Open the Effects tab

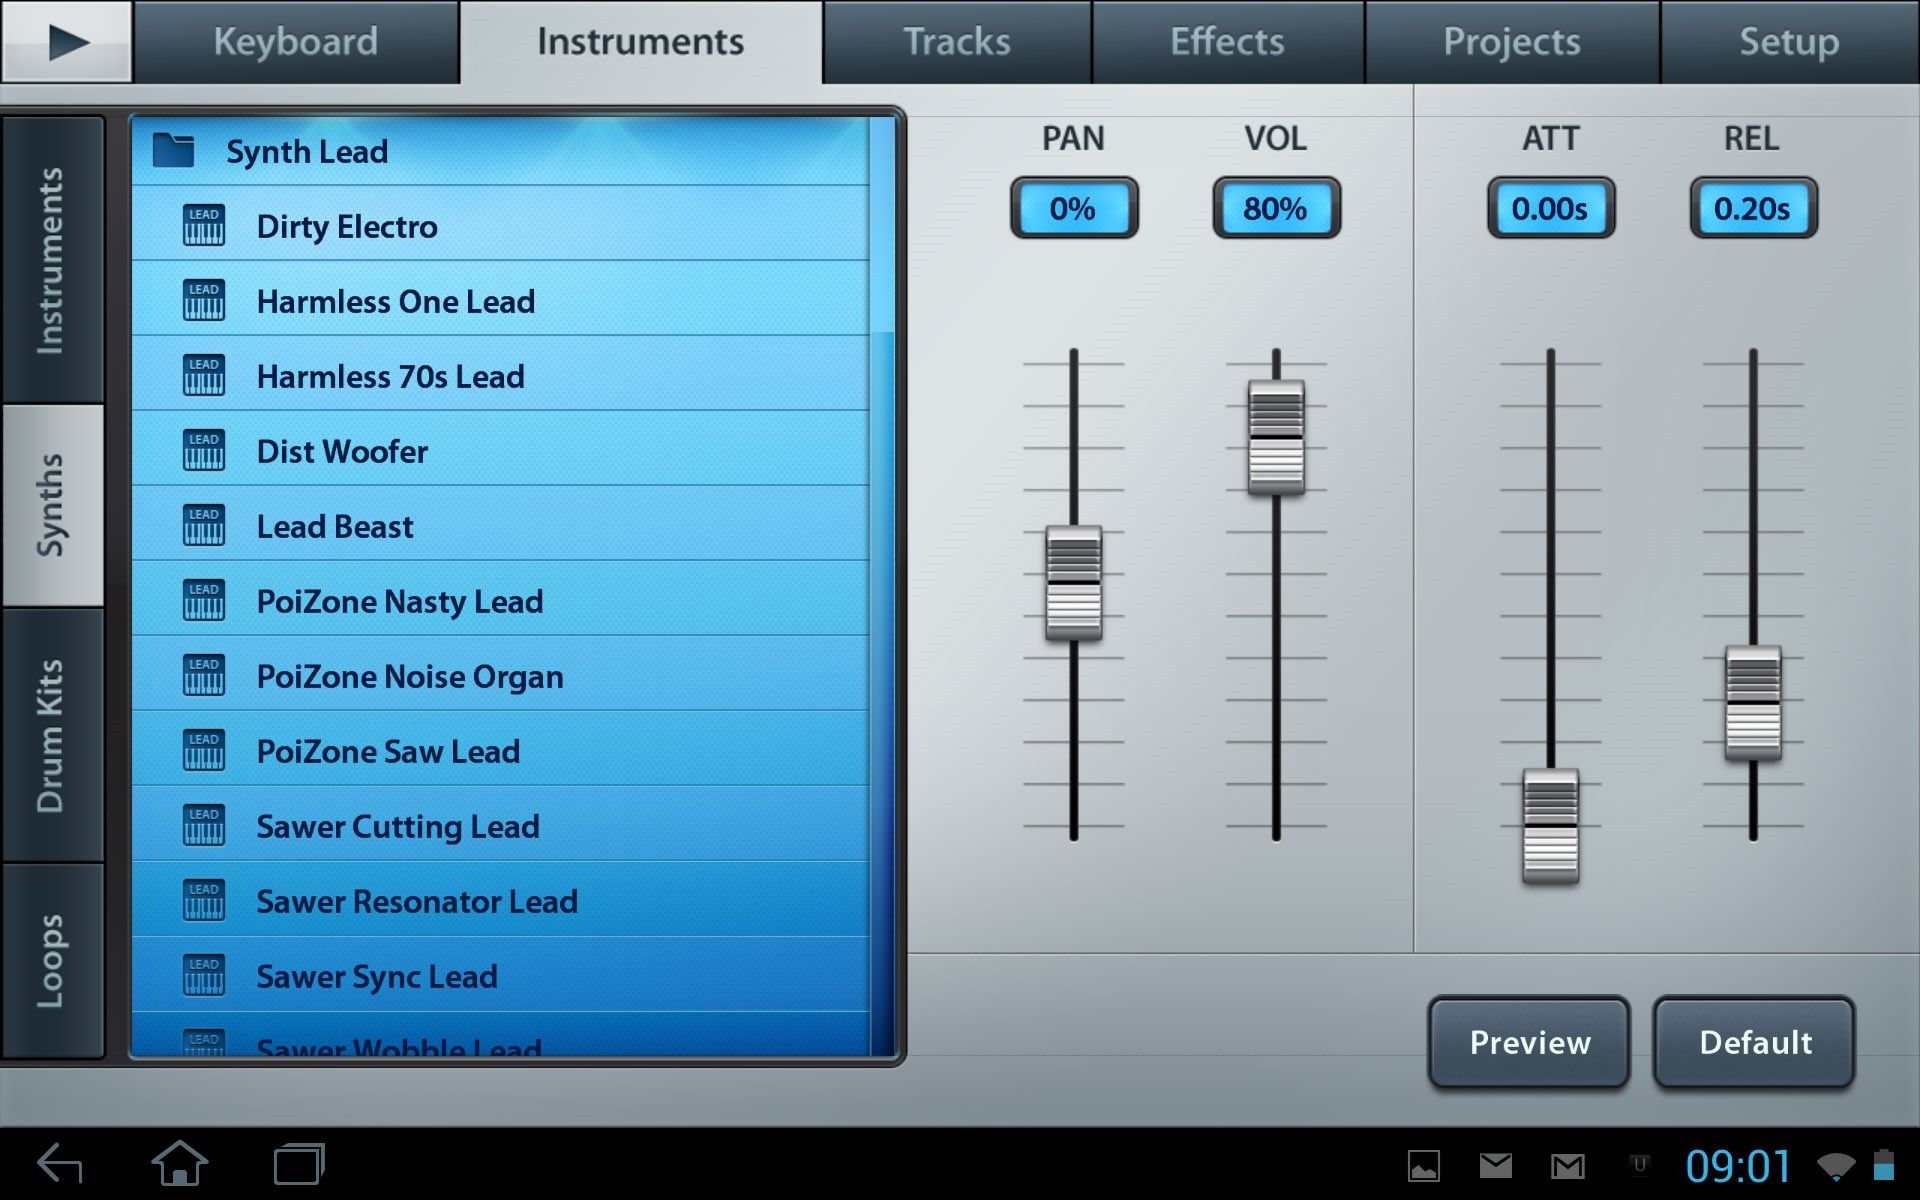[1227, 42]
